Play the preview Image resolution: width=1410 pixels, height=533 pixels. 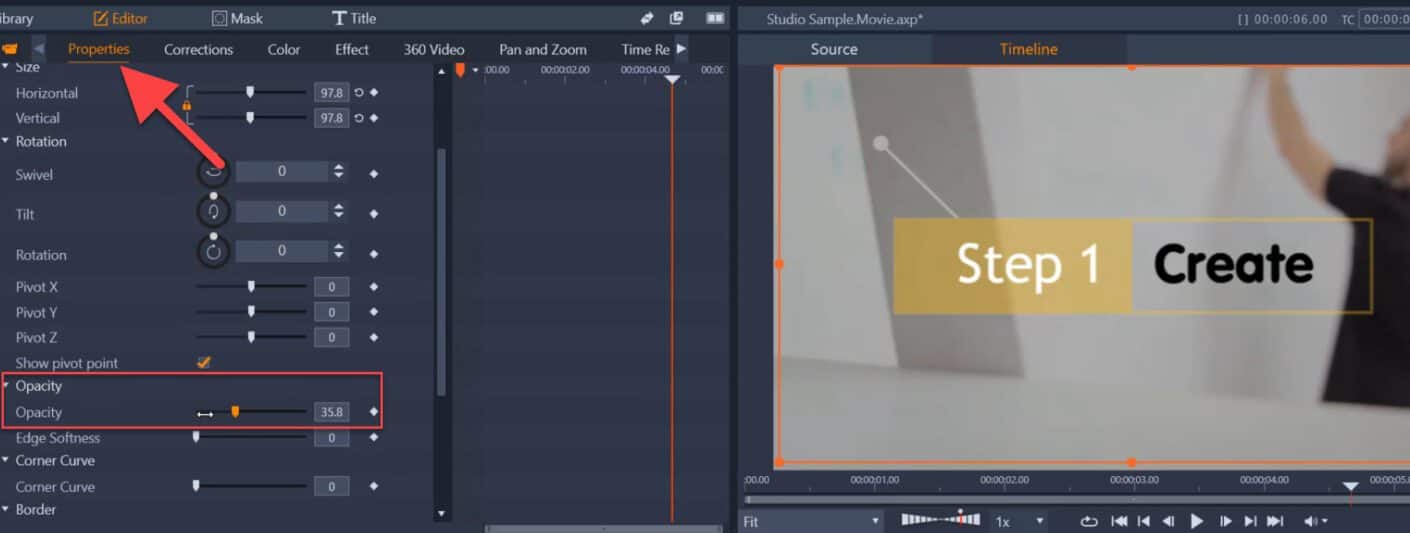(x=1196, y=521)
